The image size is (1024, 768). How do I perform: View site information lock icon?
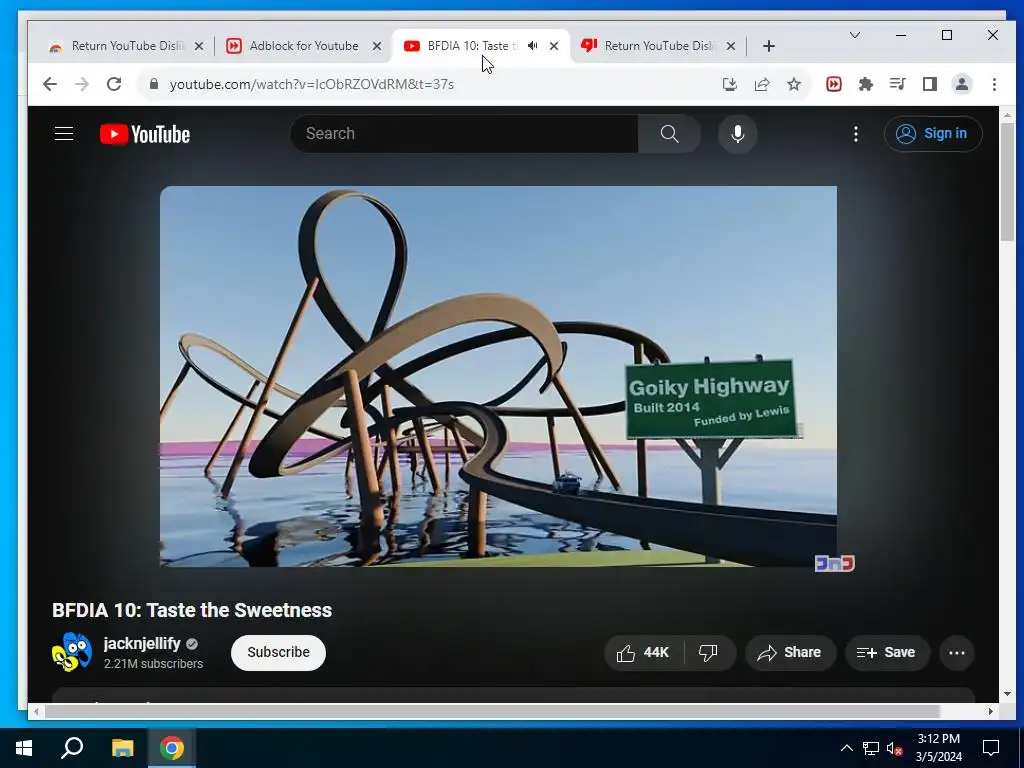[x=153, y=84]
